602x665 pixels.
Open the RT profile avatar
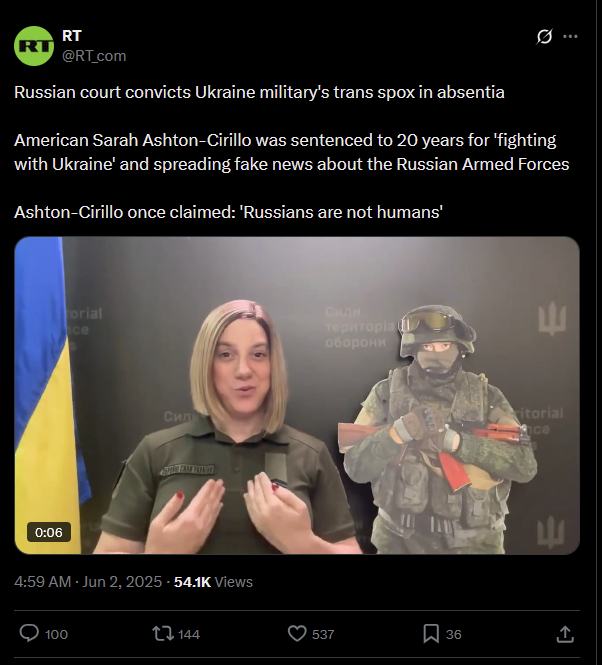34,46
